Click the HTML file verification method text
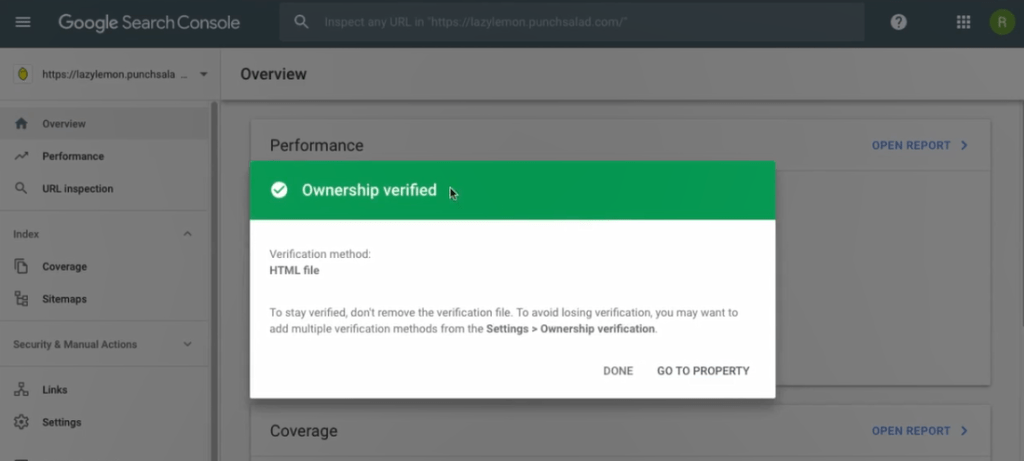This screenshot has height=461, width=1024. 295,270
